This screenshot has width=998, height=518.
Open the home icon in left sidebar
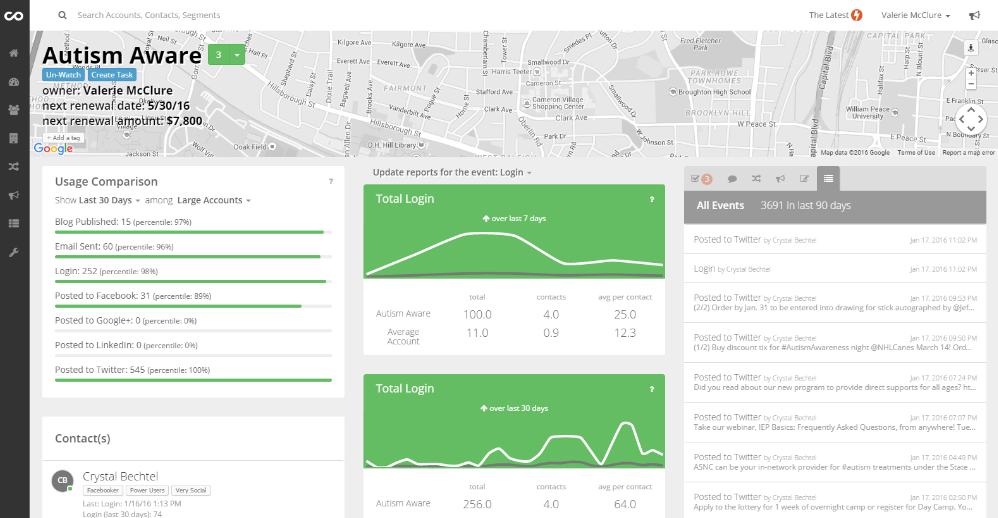(13, 53)
